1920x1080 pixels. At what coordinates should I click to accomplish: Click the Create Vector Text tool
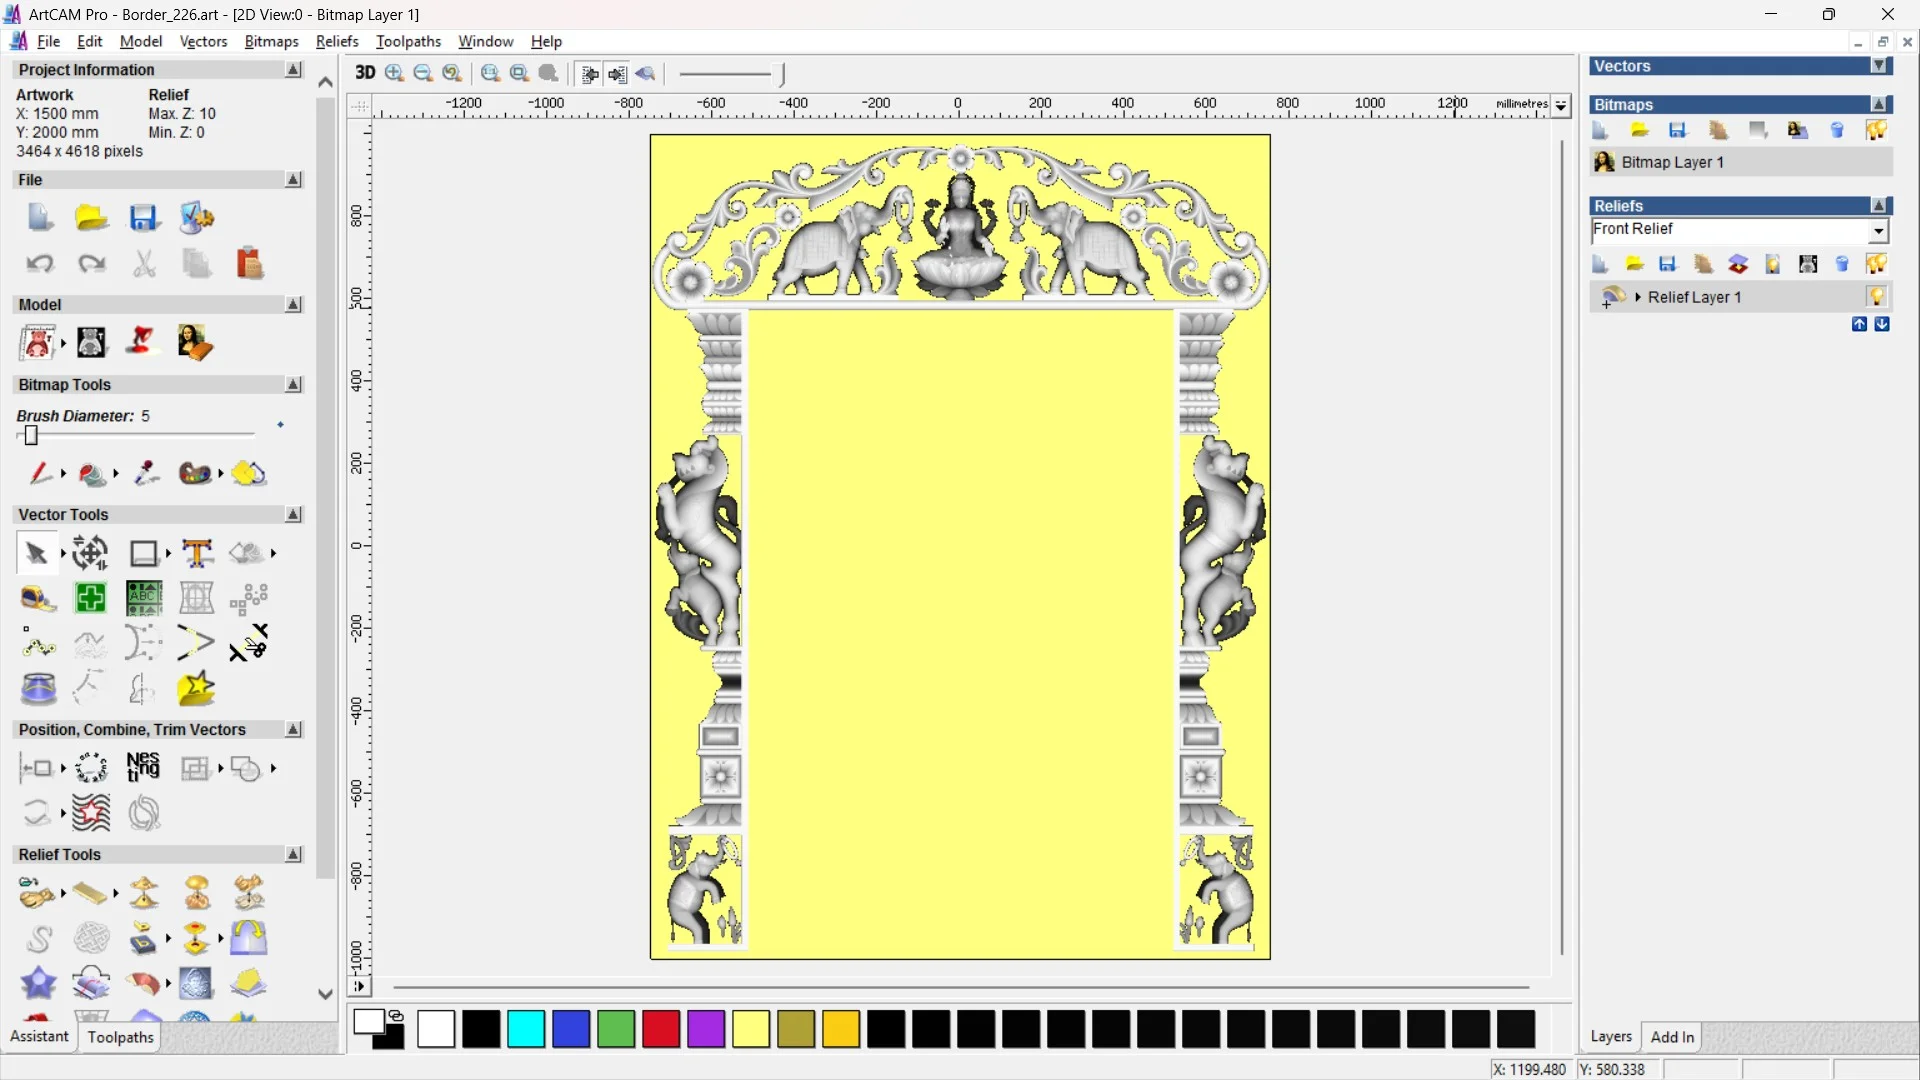tap(197, 553)
